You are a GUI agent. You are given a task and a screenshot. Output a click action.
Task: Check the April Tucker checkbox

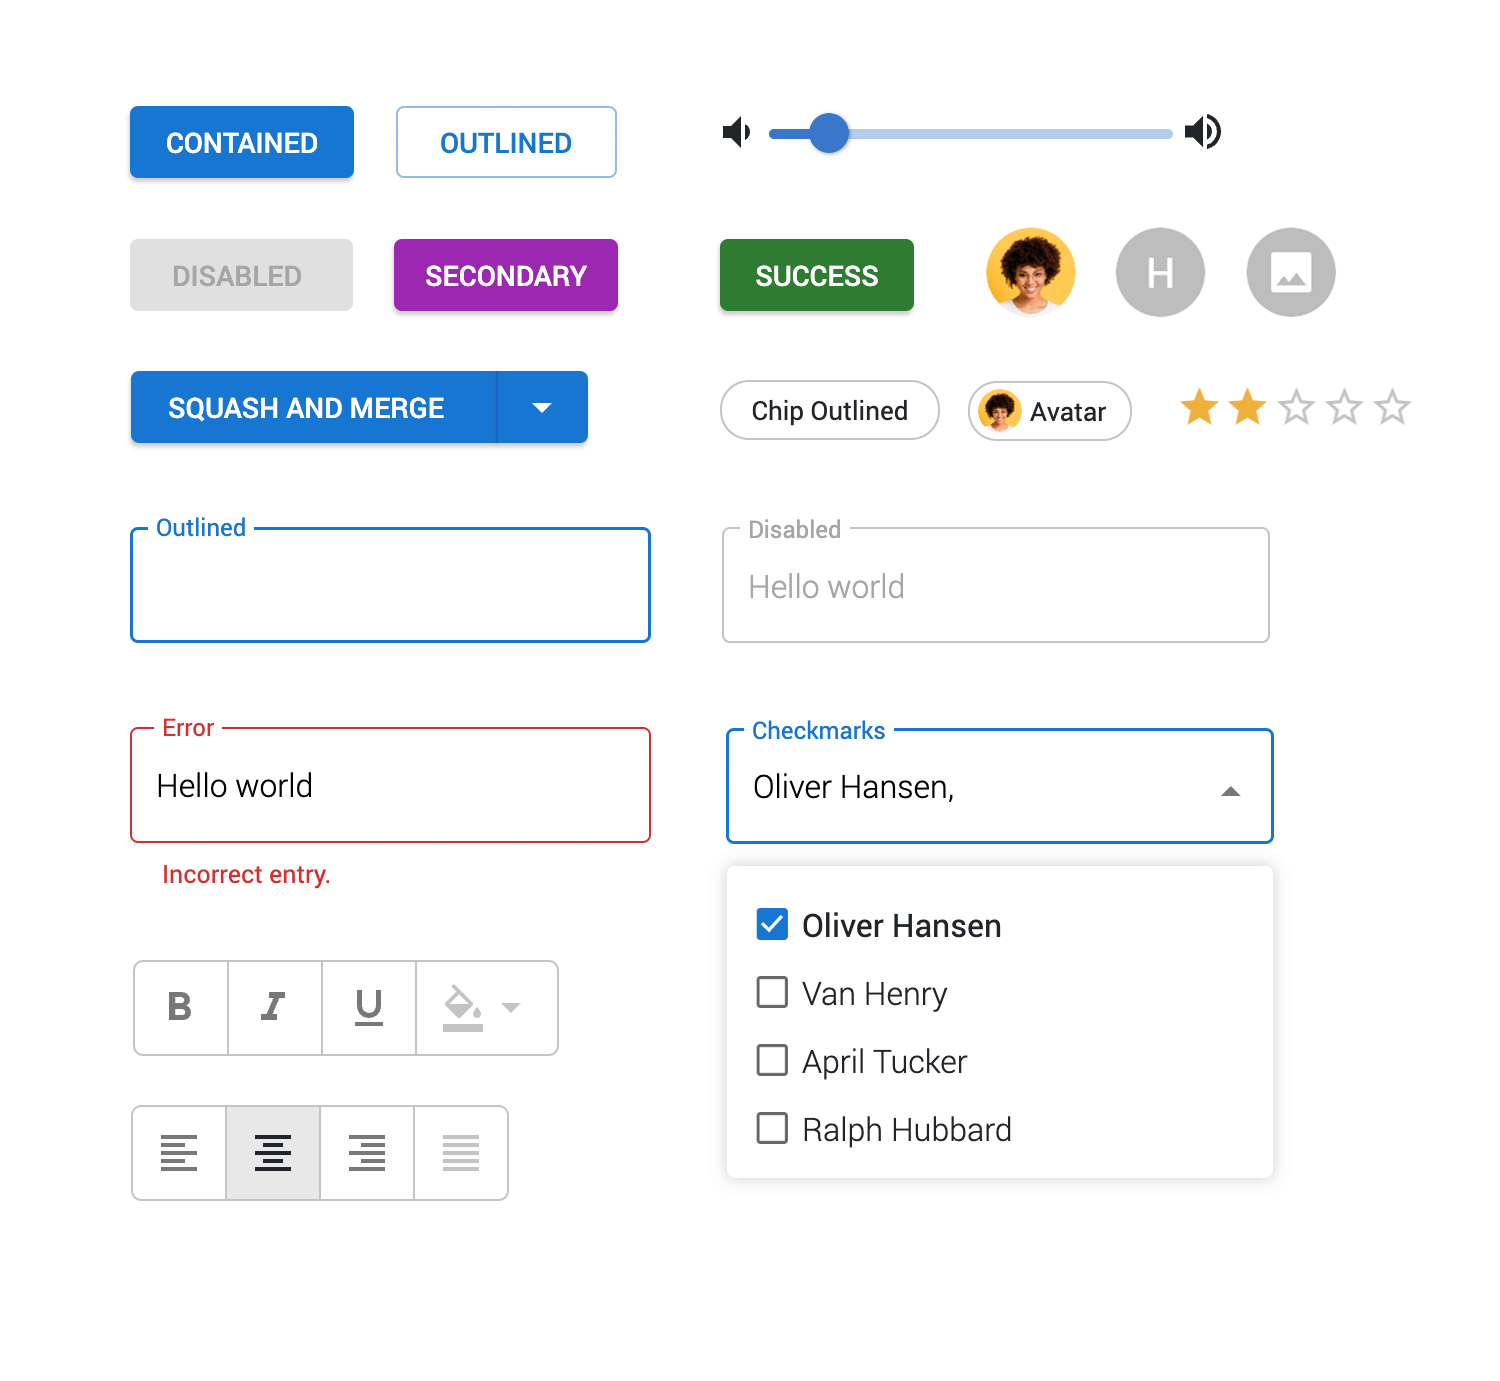tap(772, 1060)
